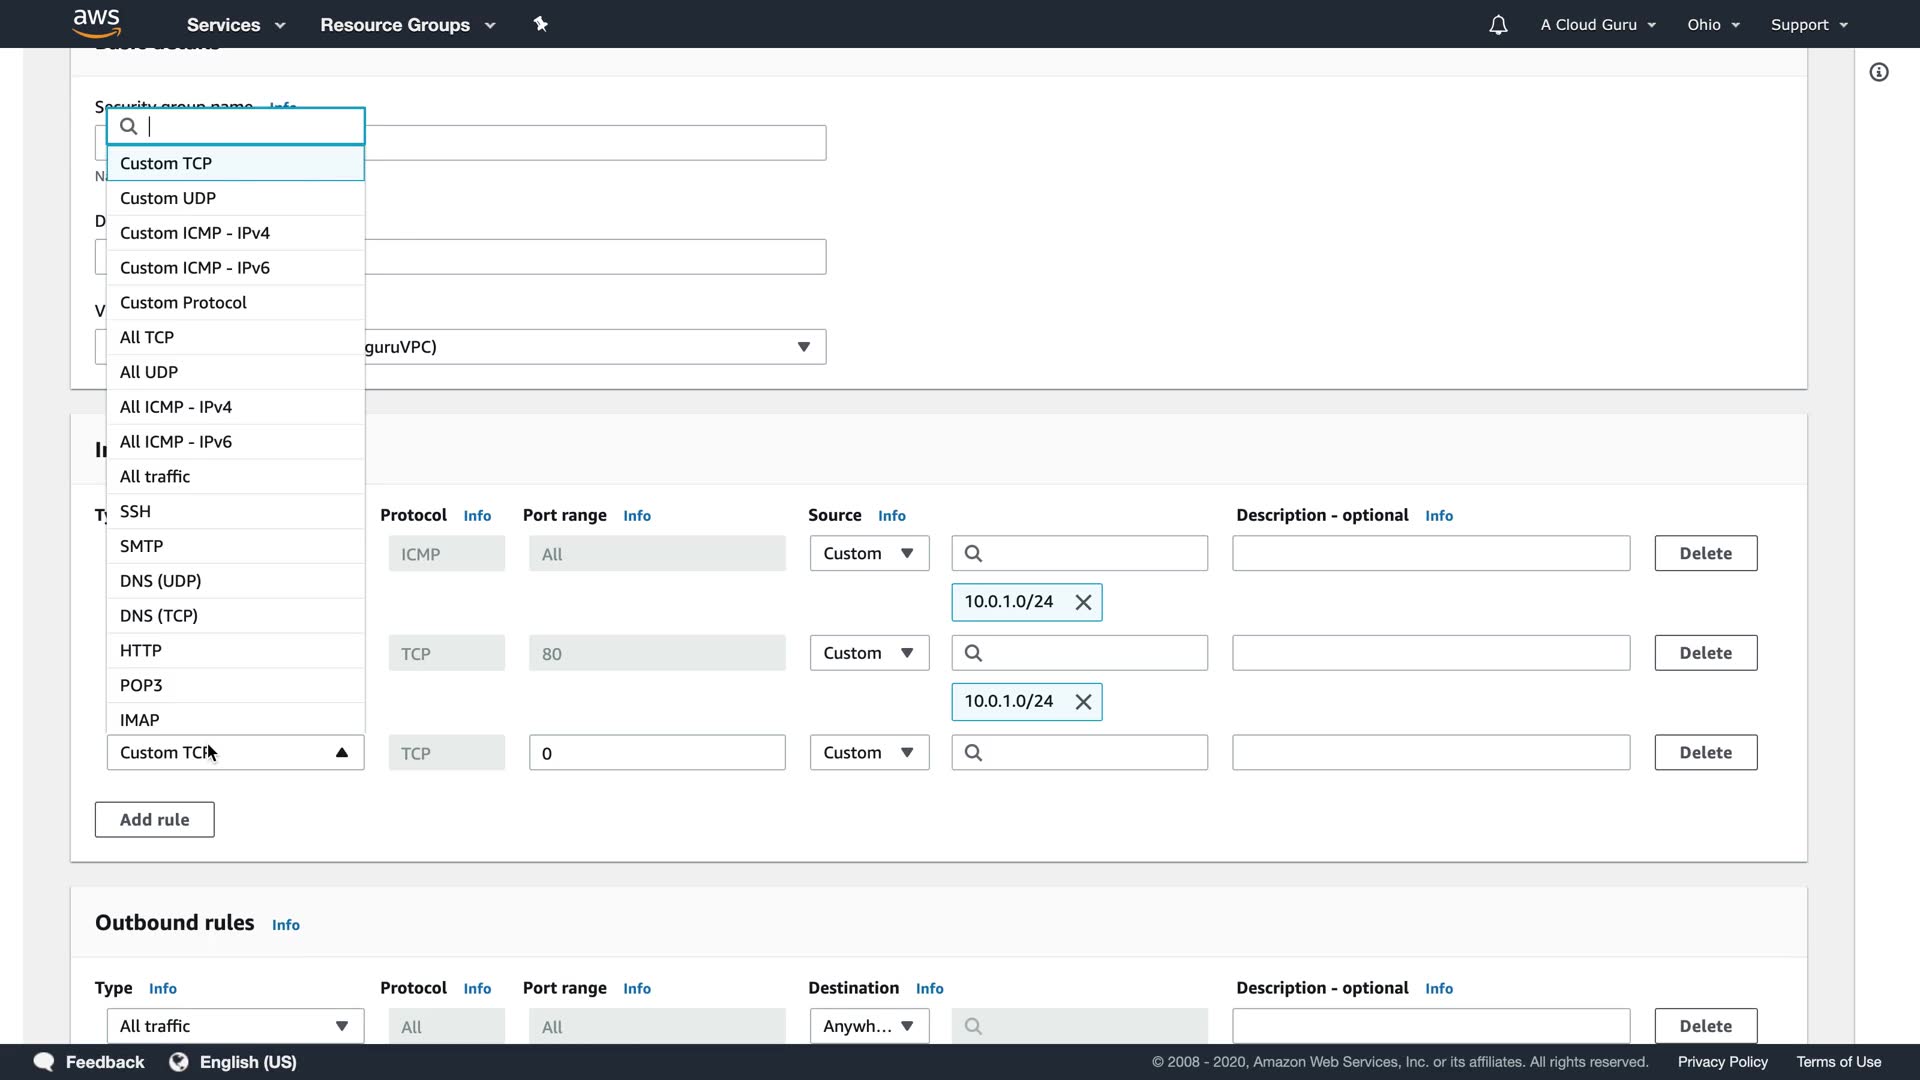Image resolution: width=1920 pixels, height=1080 pixels.
Task: Open the first inbound rule's Custom source dropdown
Action: coord(869,553)
